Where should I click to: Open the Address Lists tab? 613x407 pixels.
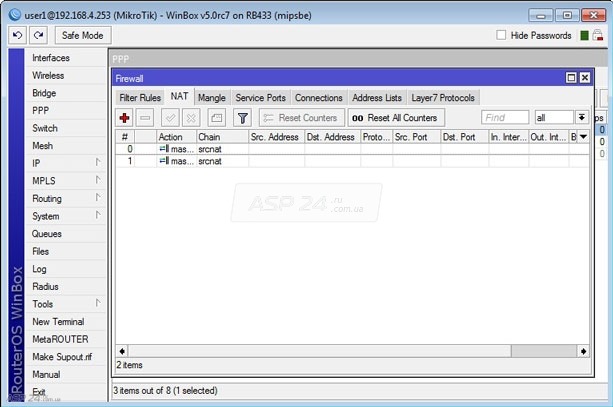click(x=377, y=98)
